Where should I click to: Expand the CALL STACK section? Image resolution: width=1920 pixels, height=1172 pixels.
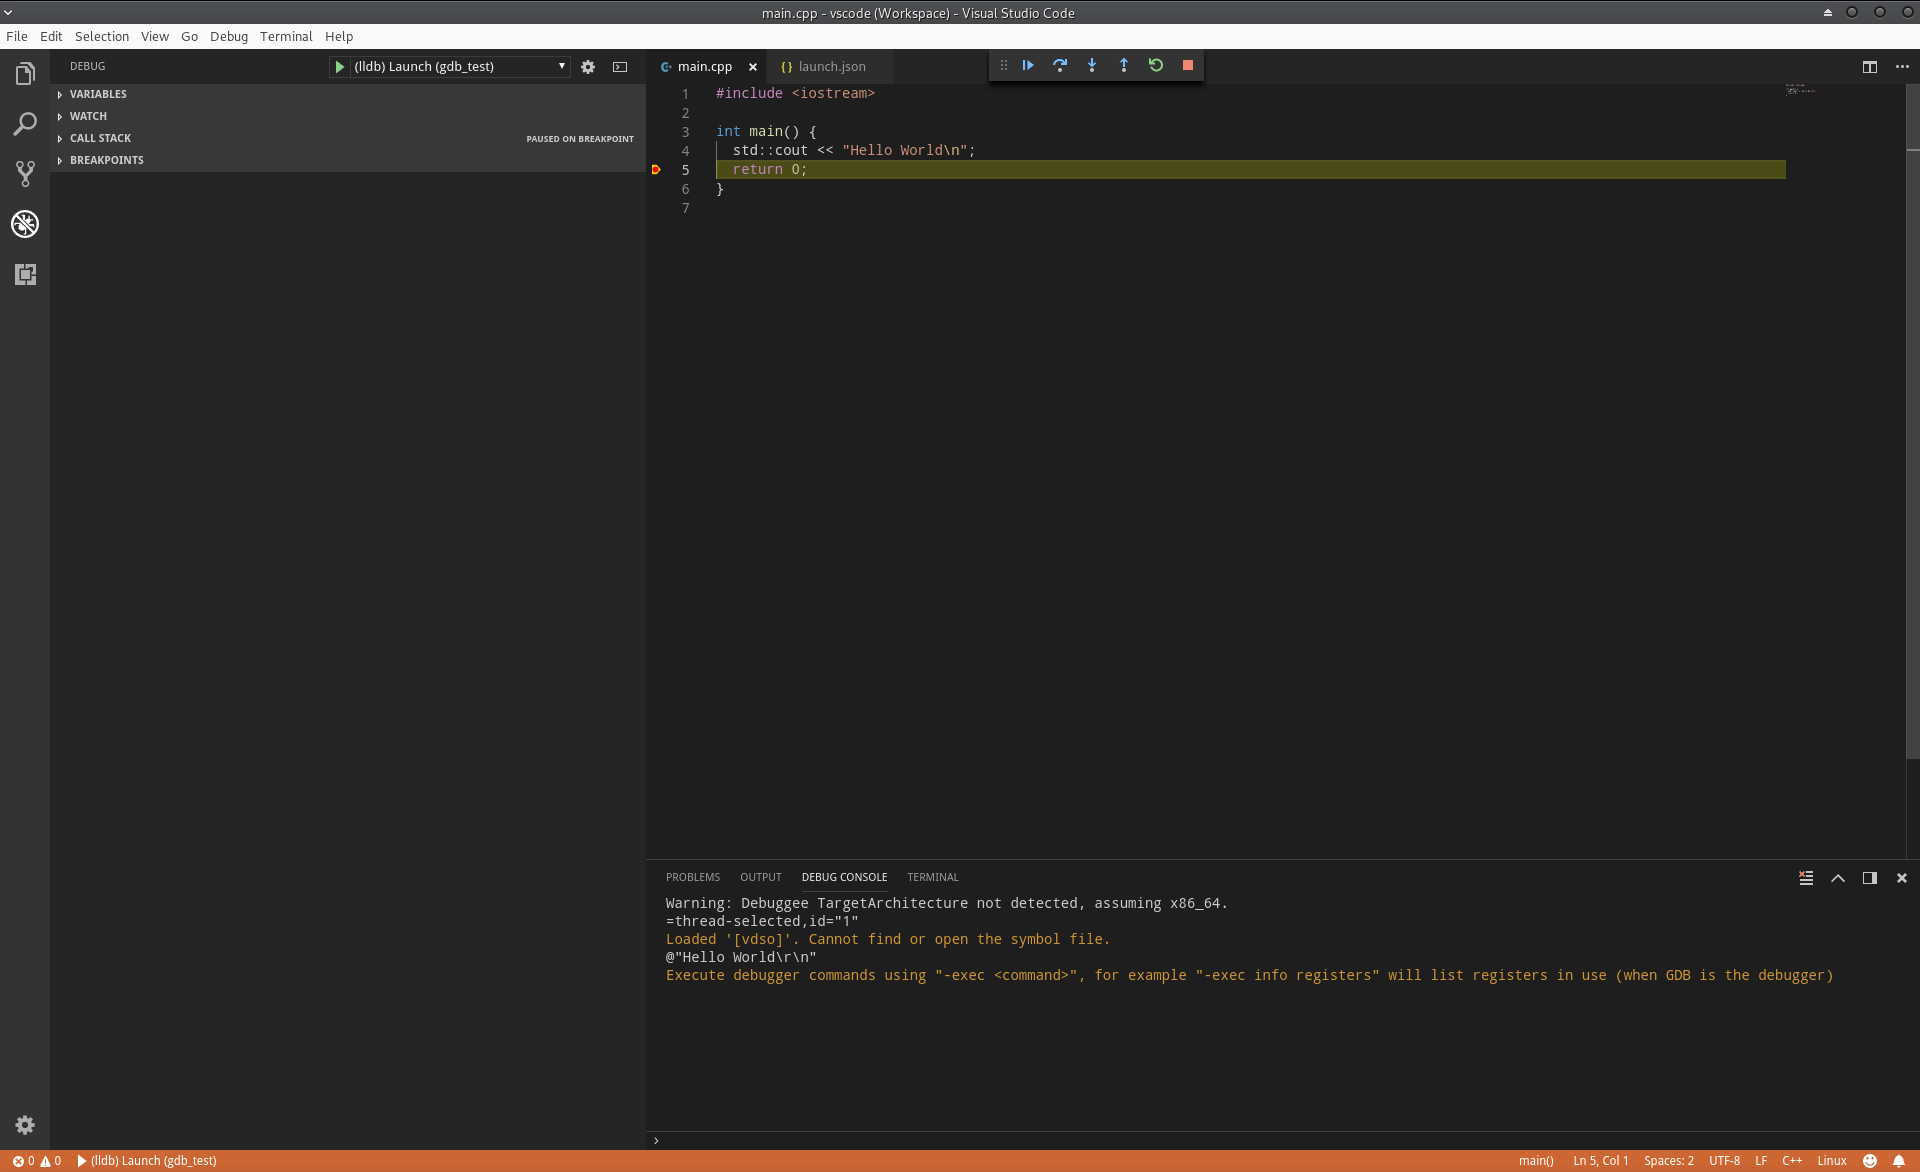tap(100, 138)
